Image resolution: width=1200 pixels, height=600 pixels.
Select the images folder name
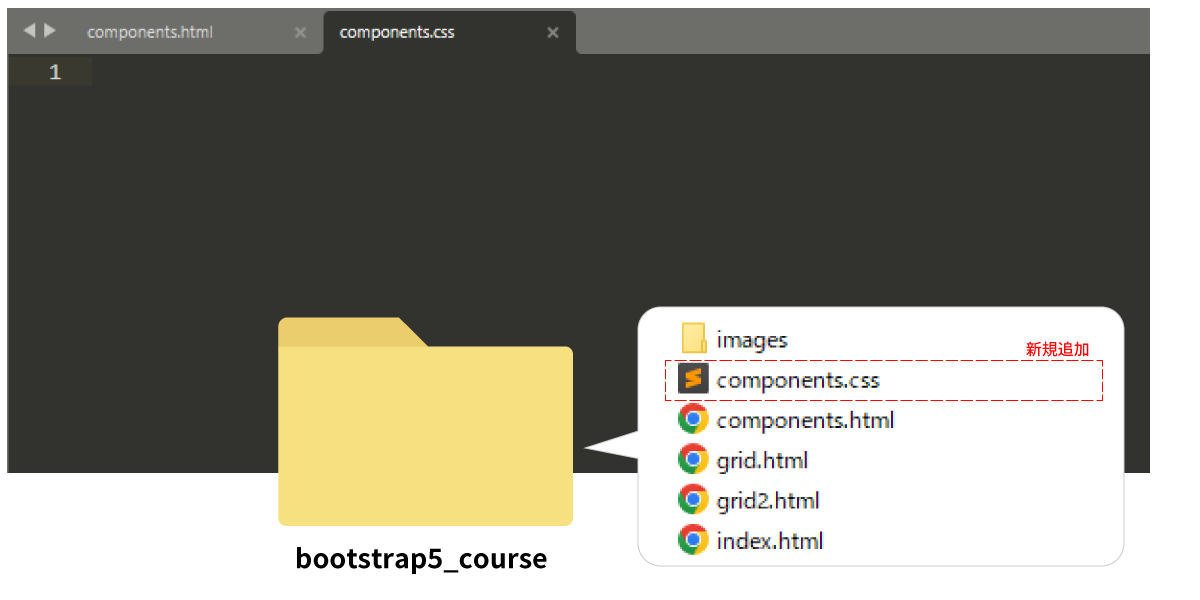click(752, 340)
